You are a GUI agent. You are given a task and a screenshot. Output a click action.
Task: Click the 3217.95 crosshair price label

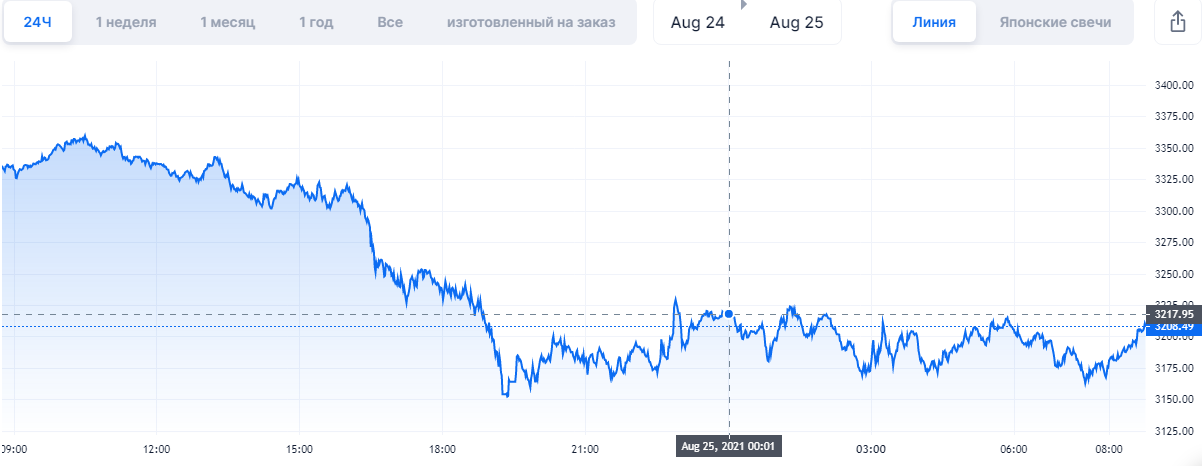click(1172, 314)
